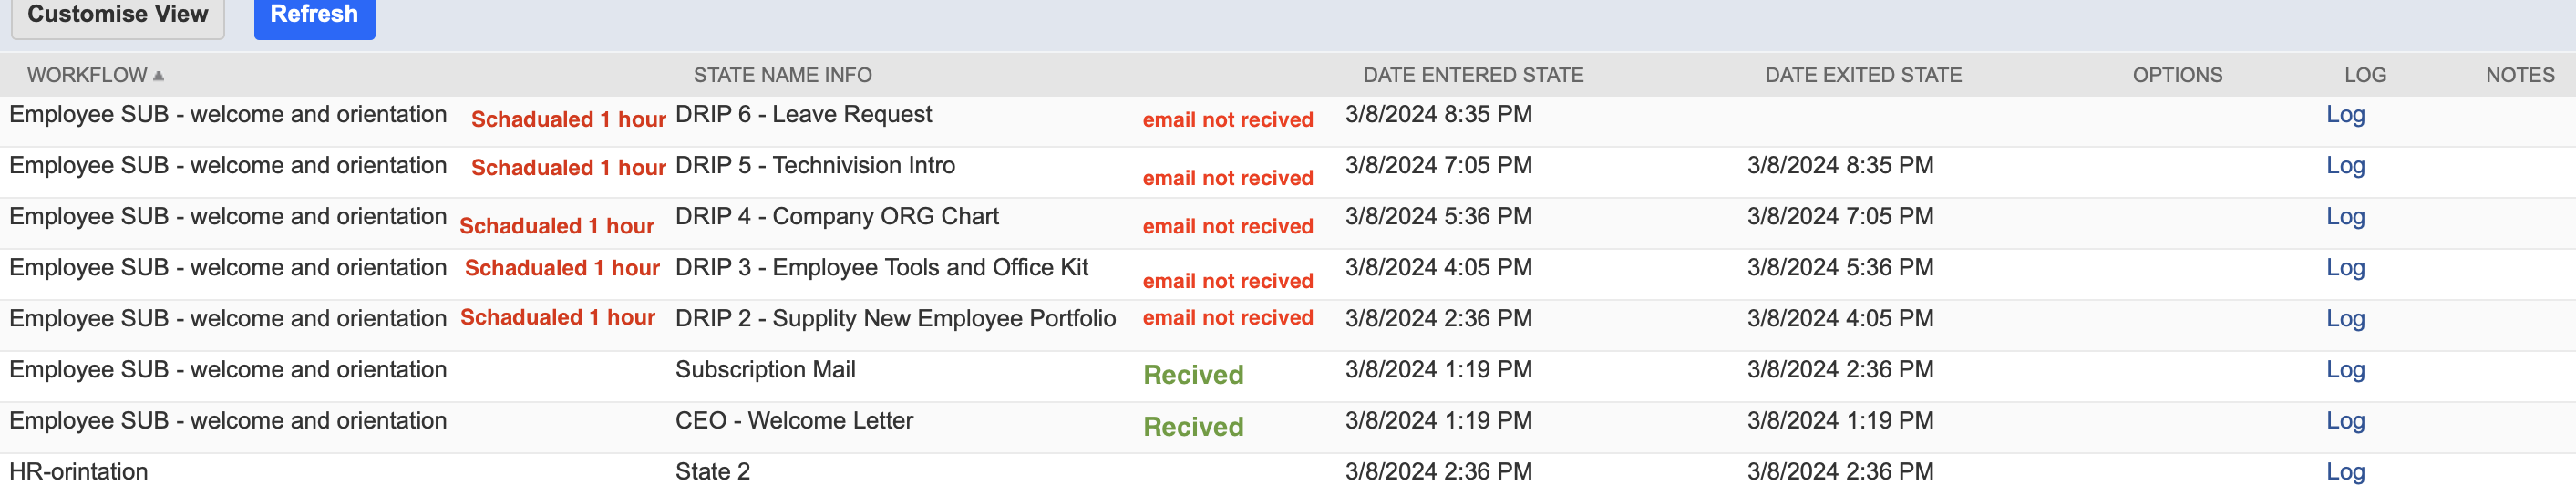
Task: Open Log for DRIP 4 - Company ORG Chart
Action: click(x=2345, y=216)
